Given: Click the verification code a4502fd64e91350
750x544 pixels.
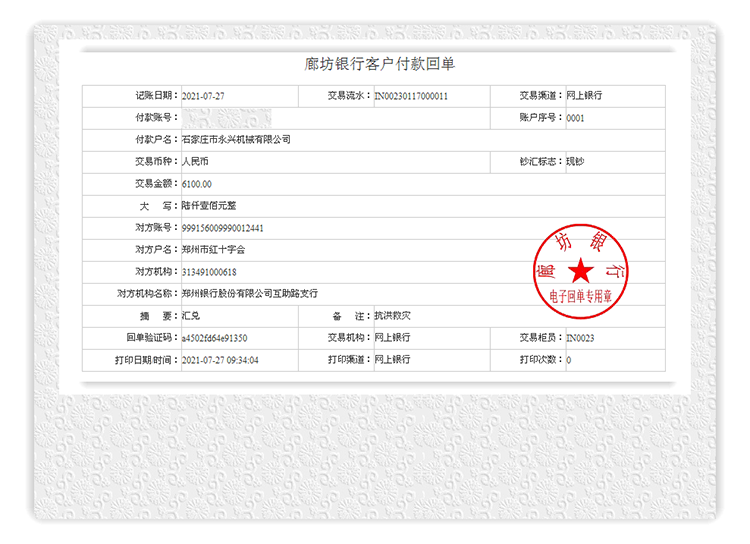Looking at the screenshot, I should point(214,337).
